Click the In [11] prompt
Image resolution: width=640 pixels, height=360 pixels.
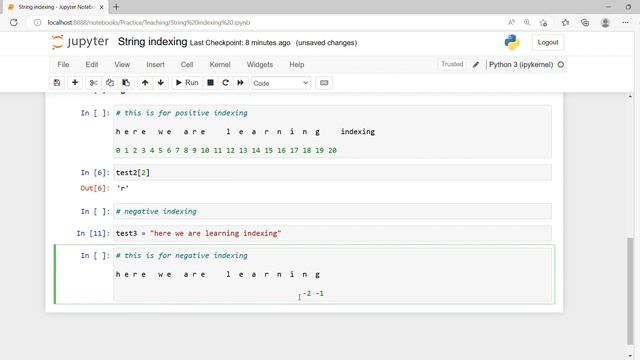pos(93,233)
